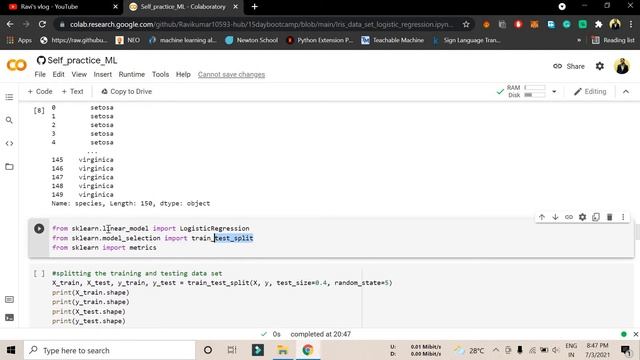The image size is (640, 360).
Task: Open Task View on taskbar
Action: pyautogui.click(x=232, y=350)
